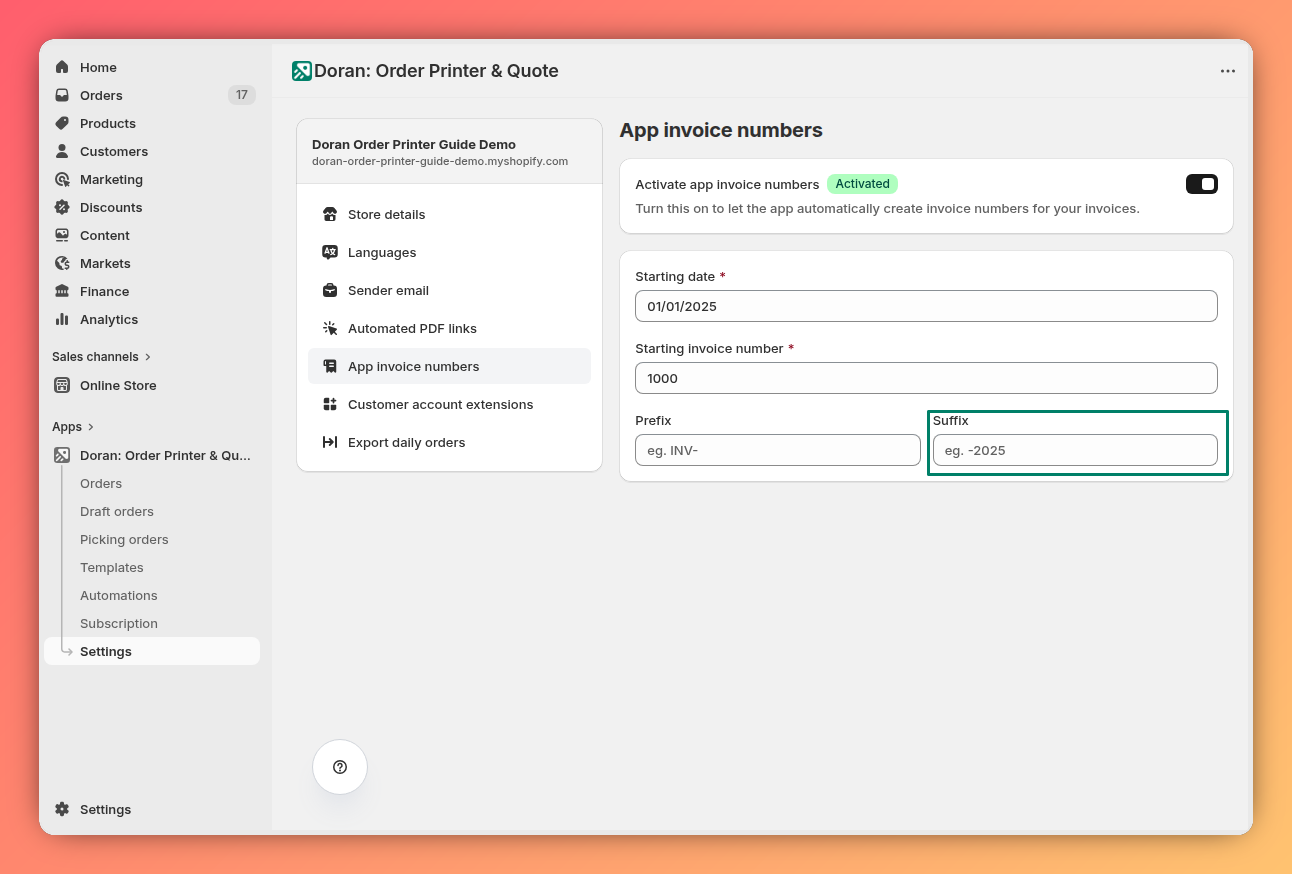Click the Markets globe icon
This screenshot has width=1292, height=874.
pyautogui.click(x=62, y=263)
